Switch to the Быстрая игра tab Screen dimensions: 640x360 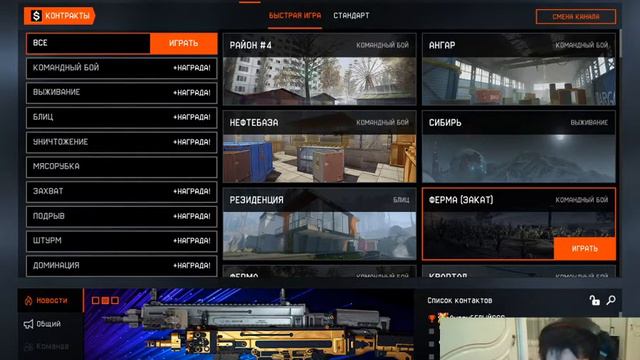pos(295,16)
